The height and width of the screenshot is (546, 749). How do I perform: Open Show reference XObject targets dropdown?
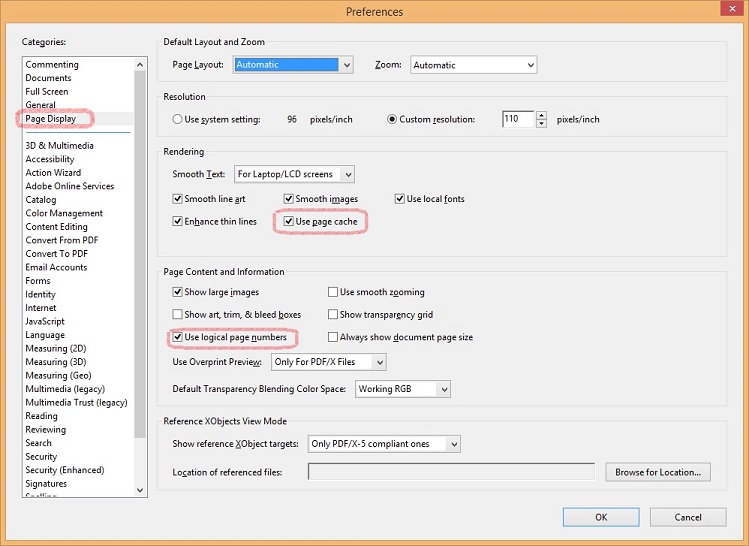[x=384, y=443]
